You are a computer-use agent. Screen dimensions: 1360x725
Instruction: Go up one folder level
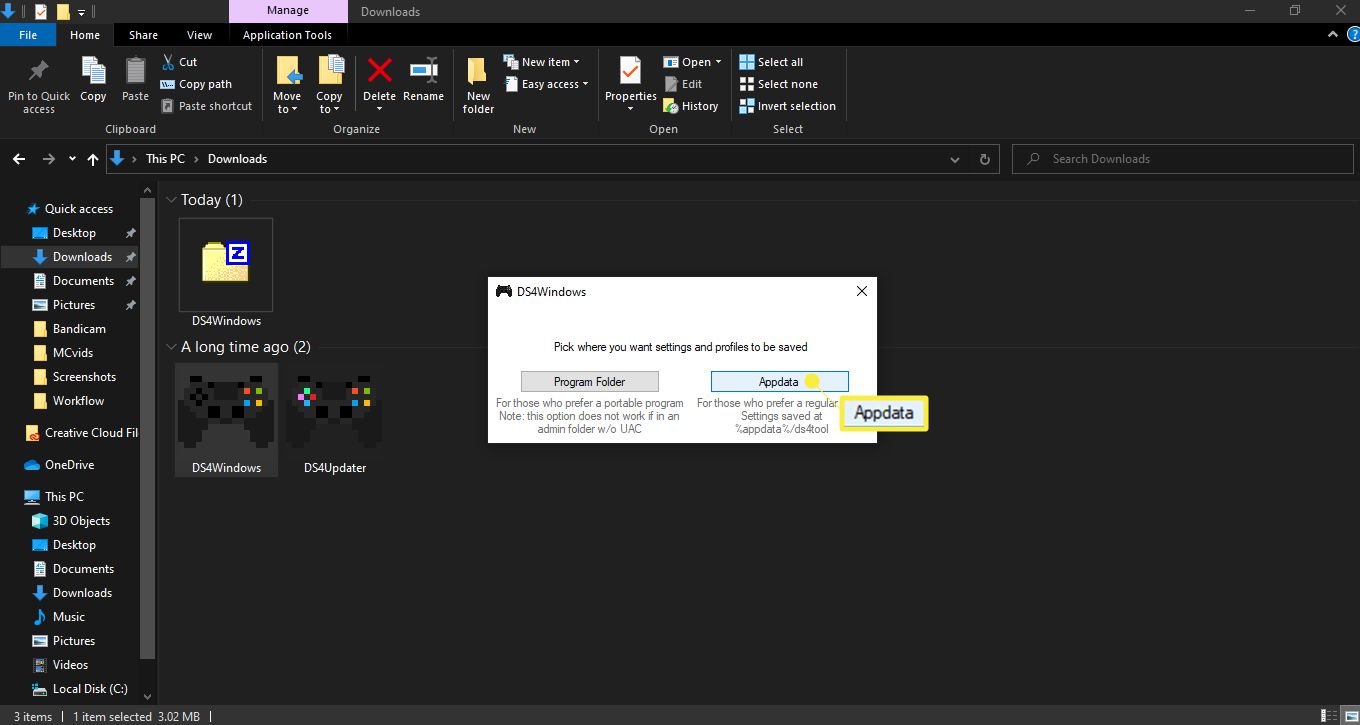pyautogui.click(x=93, y=159)
